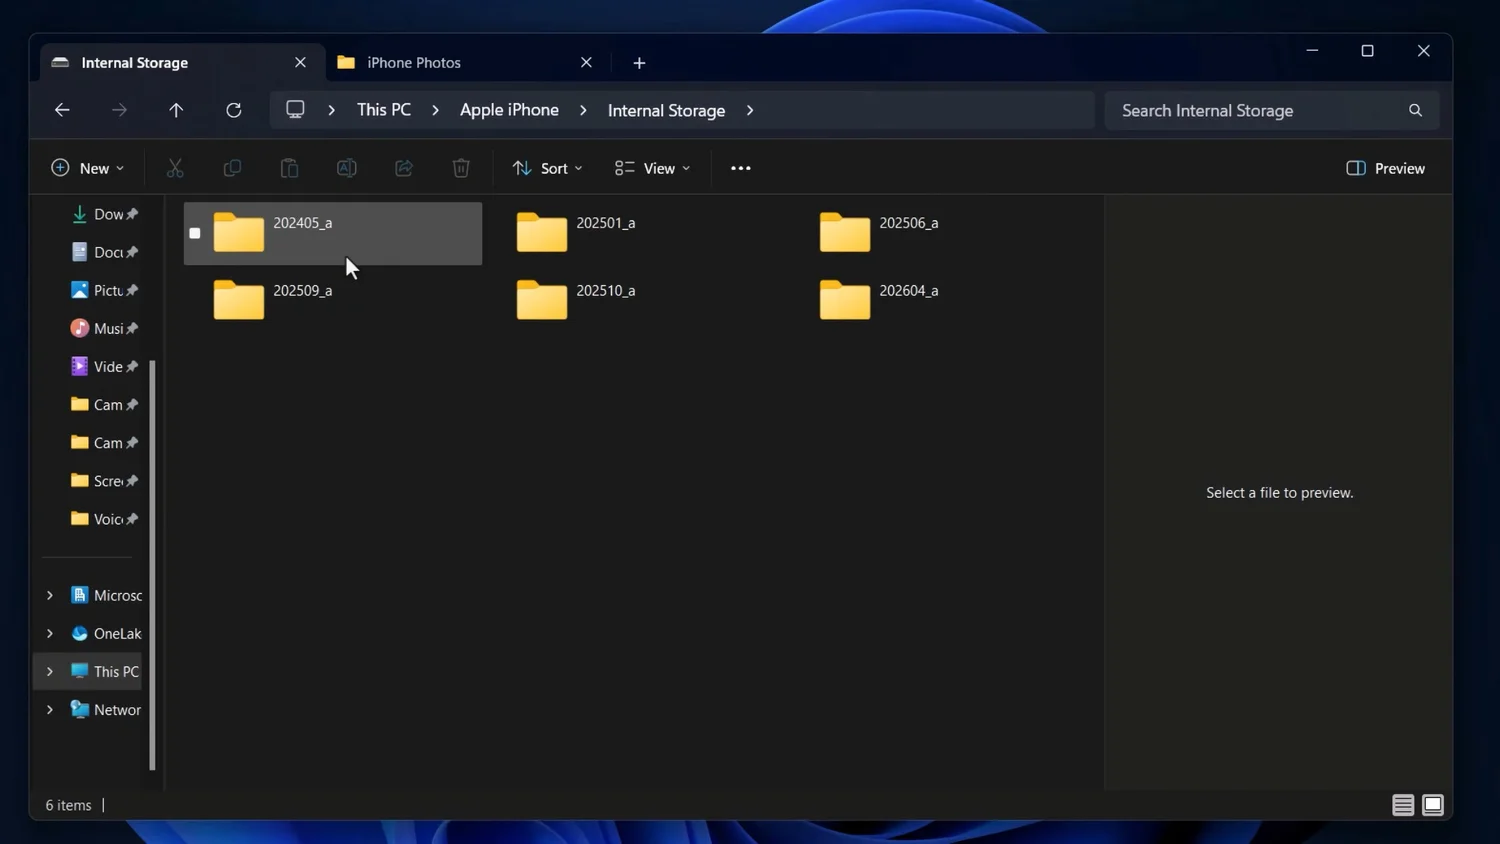Close the Internal Storage tab
The height and width of the screenshot is (844, 1500).
pos(300,62)
